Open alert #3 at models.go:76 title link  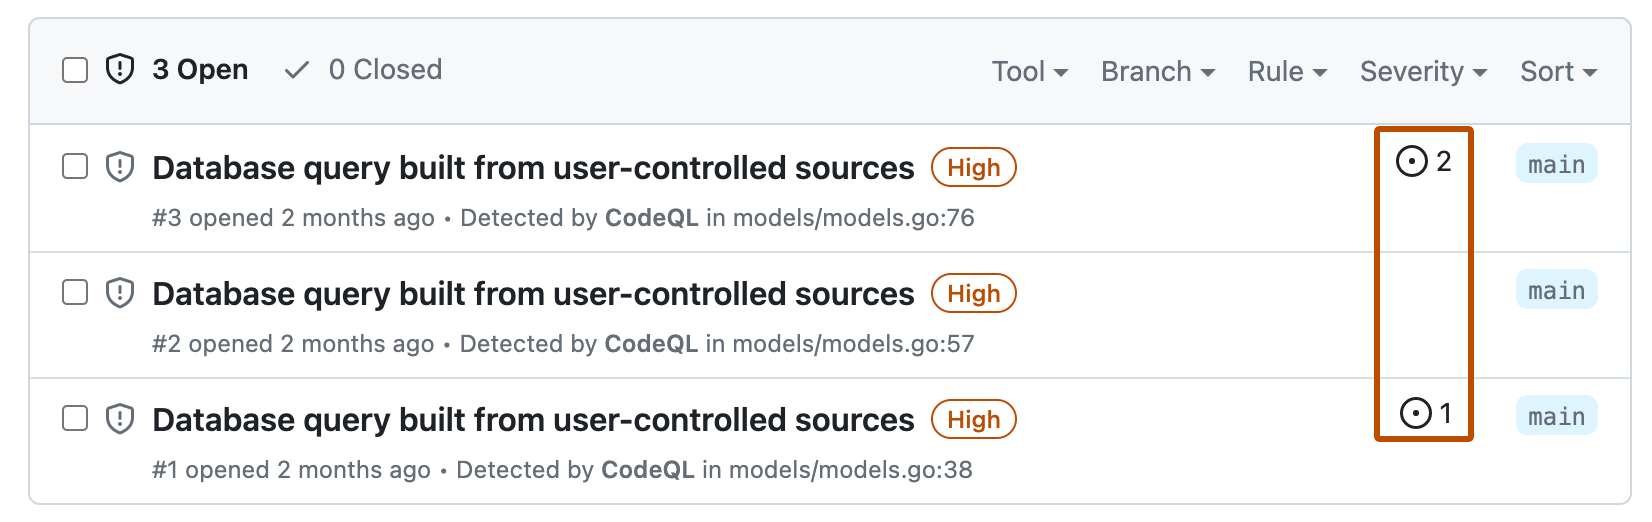(x=533, y=168)
